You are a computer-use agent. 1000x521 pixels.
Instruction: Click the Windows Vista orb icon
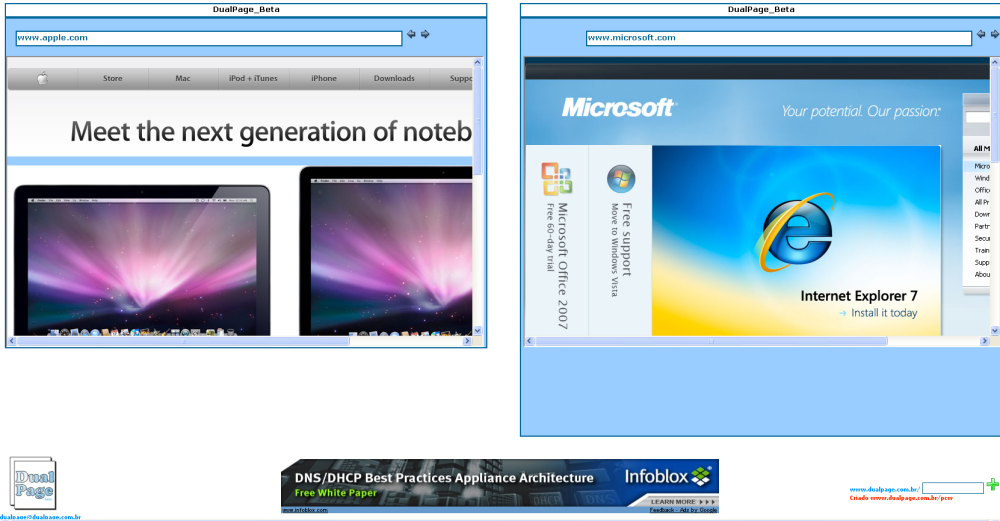(x=621, y=179)
